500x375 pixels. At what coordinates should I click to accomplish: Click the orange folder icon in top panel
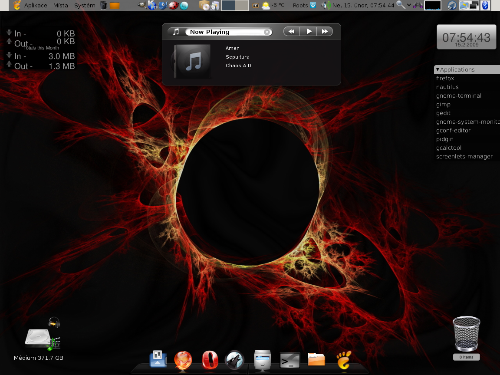115,6
